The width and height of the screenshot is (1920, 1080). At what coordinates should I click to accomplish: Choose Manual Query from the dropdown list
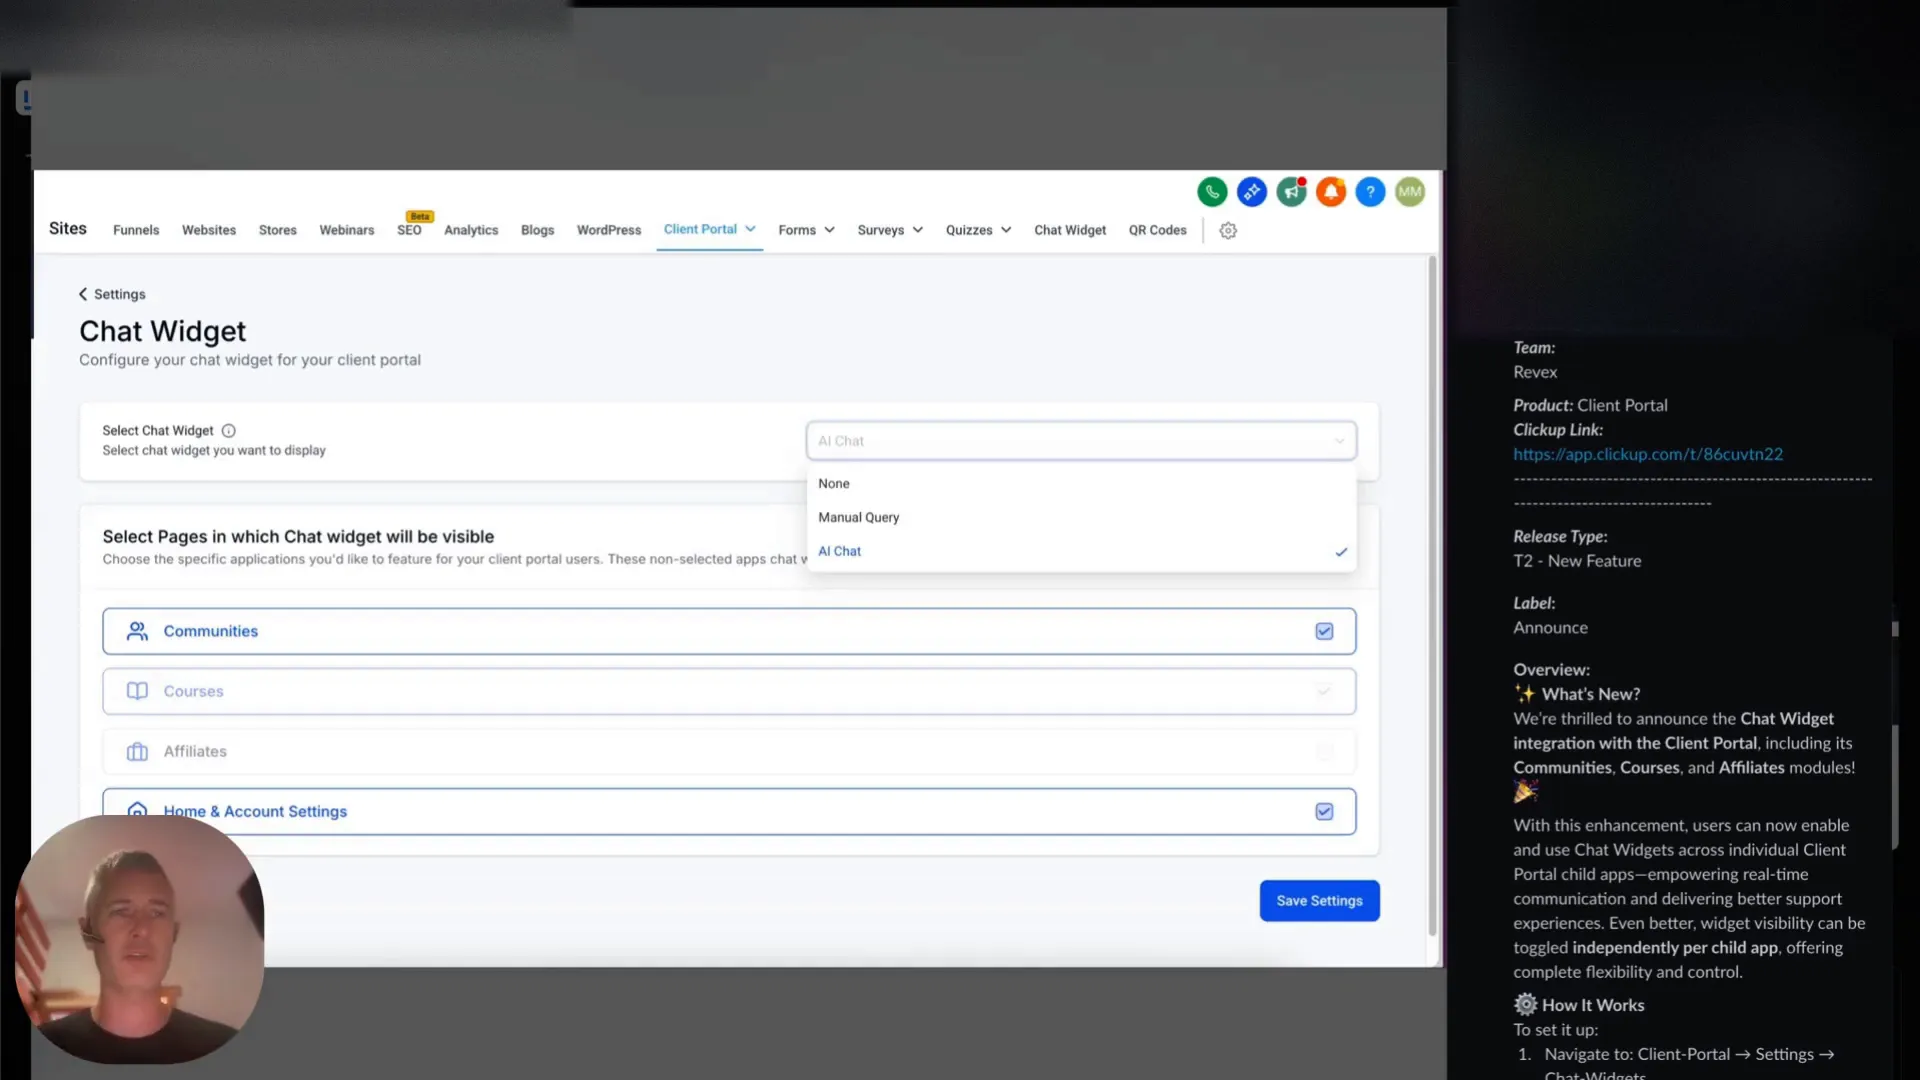[x=1081, y=517]
